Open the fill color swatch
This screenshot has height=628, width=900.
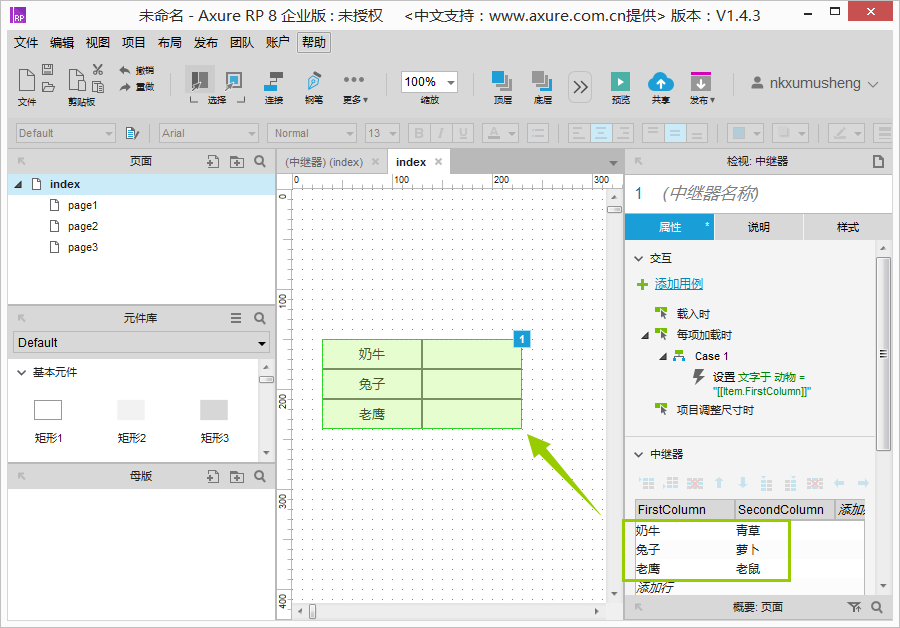[745, 133]
